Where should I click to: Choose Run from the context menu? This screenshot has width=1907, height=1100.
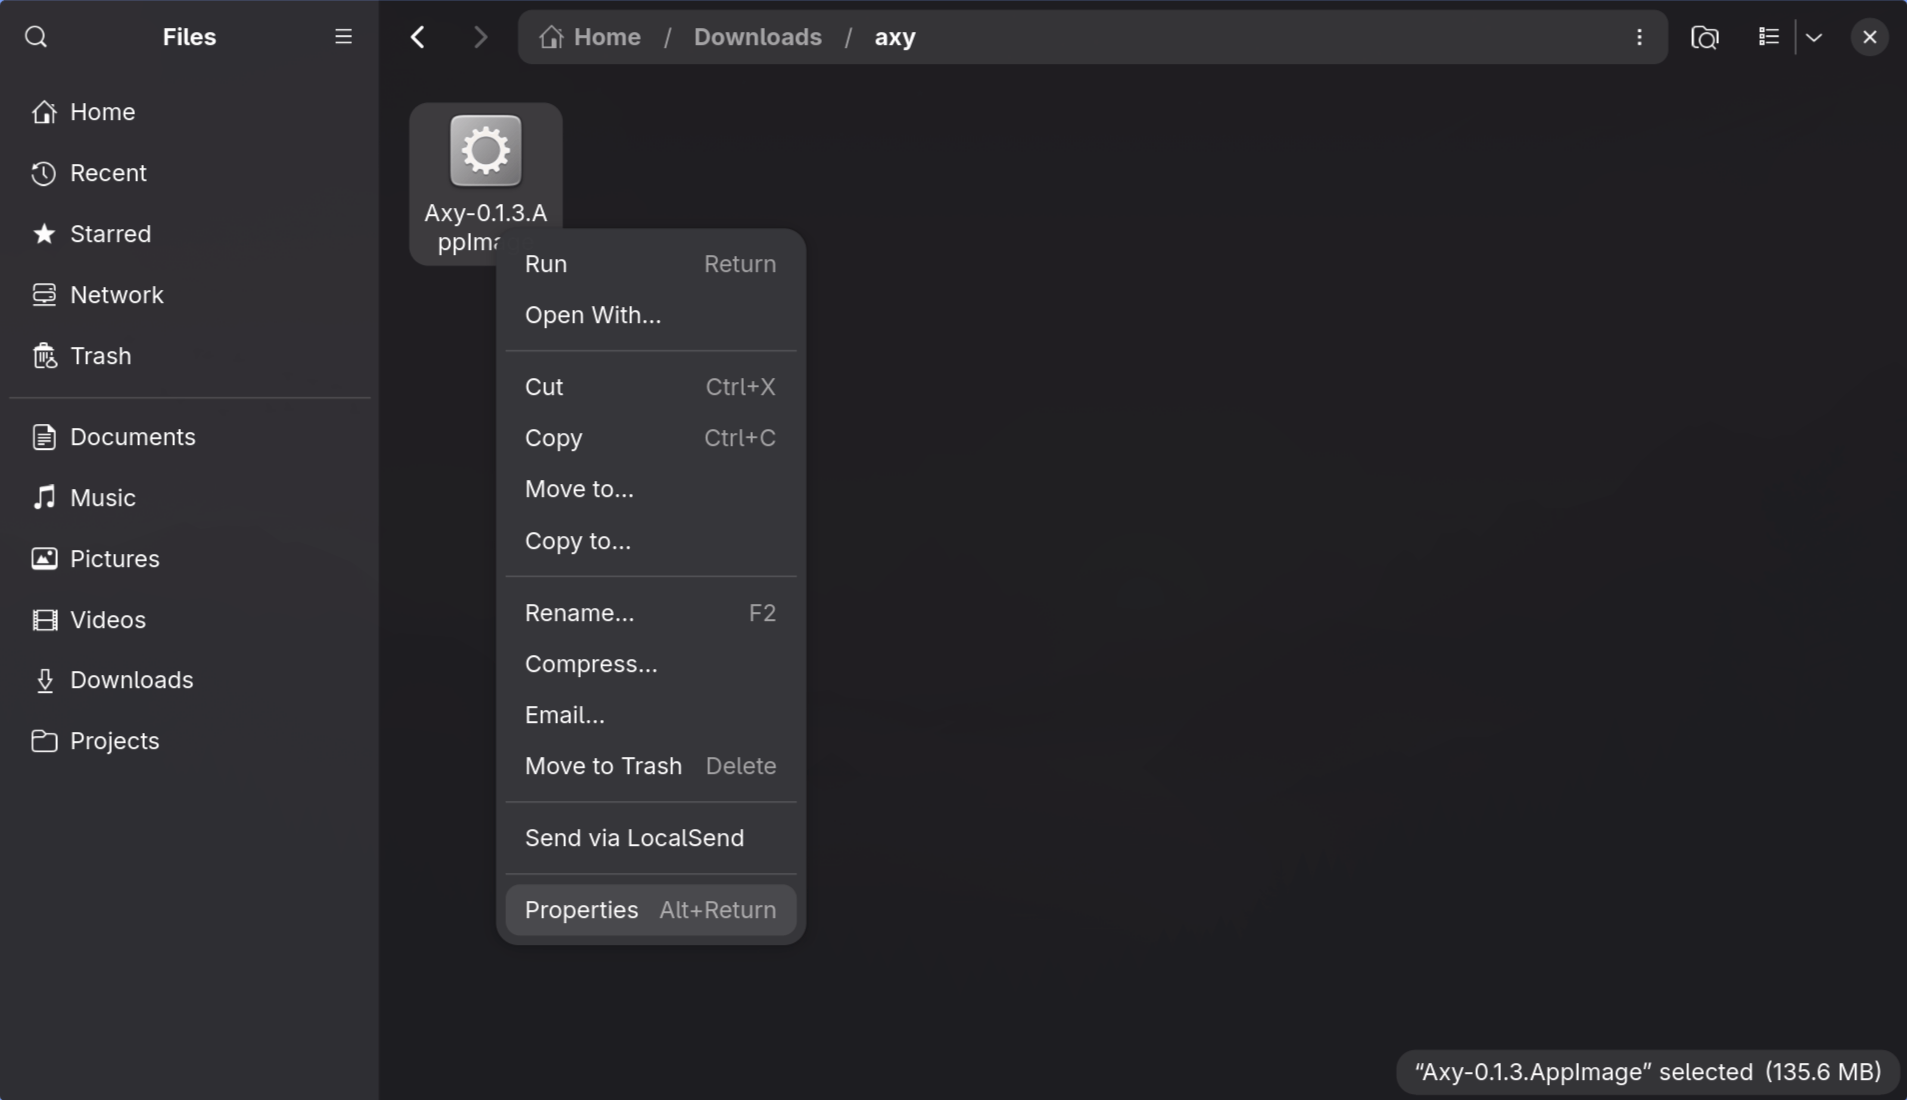tap(651, 264)
